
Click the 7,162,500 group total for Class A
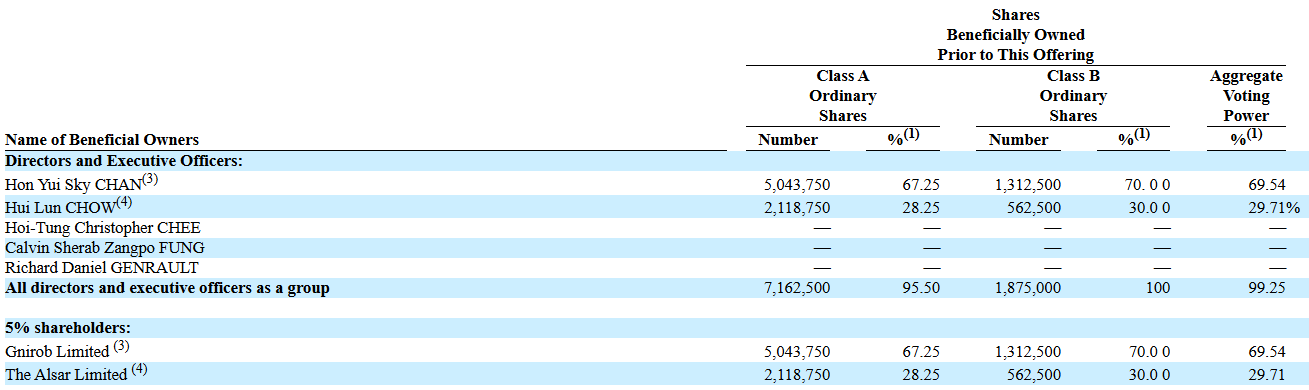797,289
